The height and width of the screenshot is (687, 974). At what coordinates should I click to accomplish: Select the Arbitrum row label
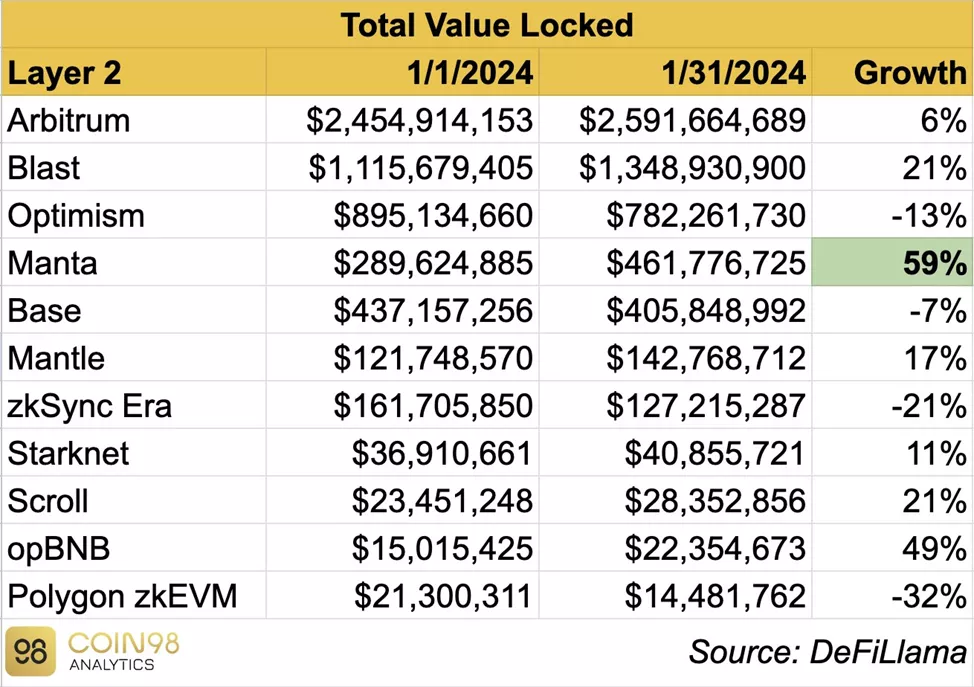69,121
